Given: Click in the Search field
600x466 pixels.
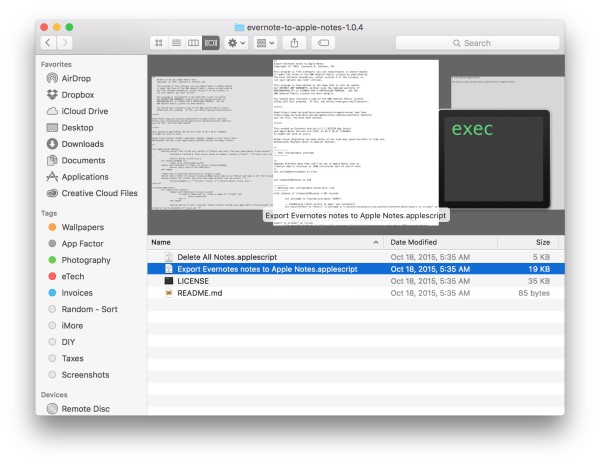Looking at the screenshot, I should [x=477, y=43].
